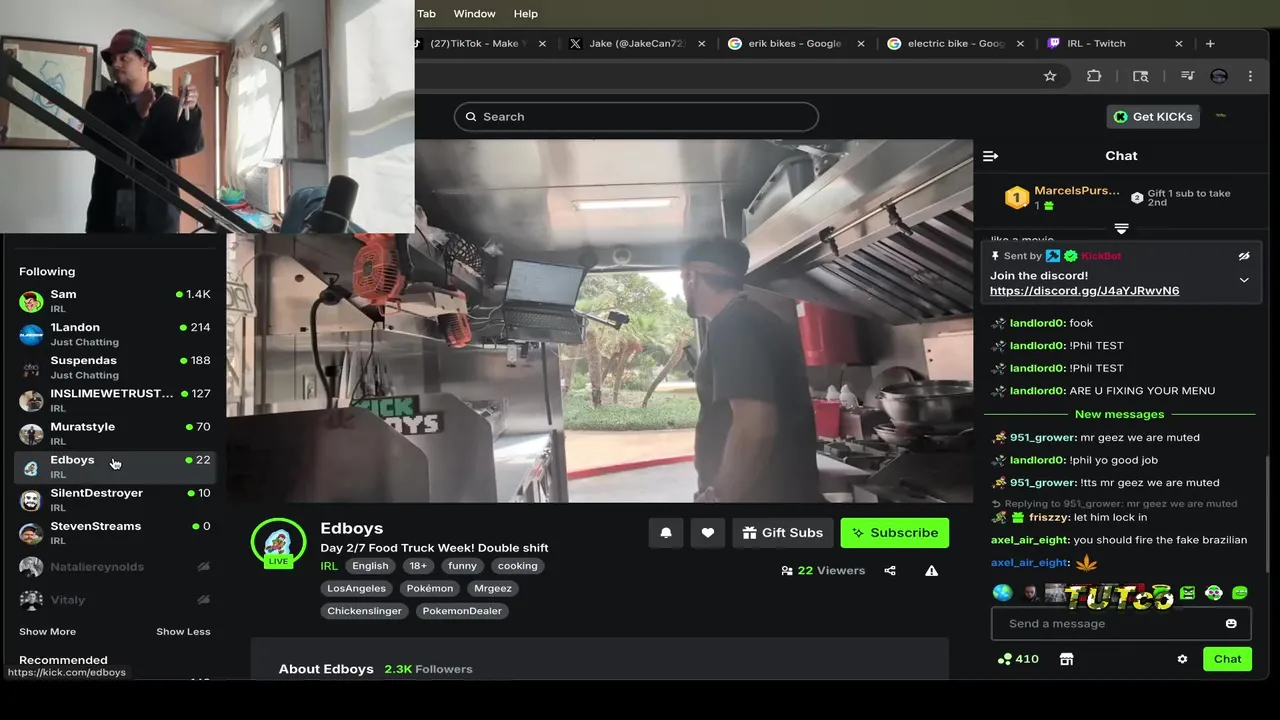Click the 18+ tag

click(418, 566)
